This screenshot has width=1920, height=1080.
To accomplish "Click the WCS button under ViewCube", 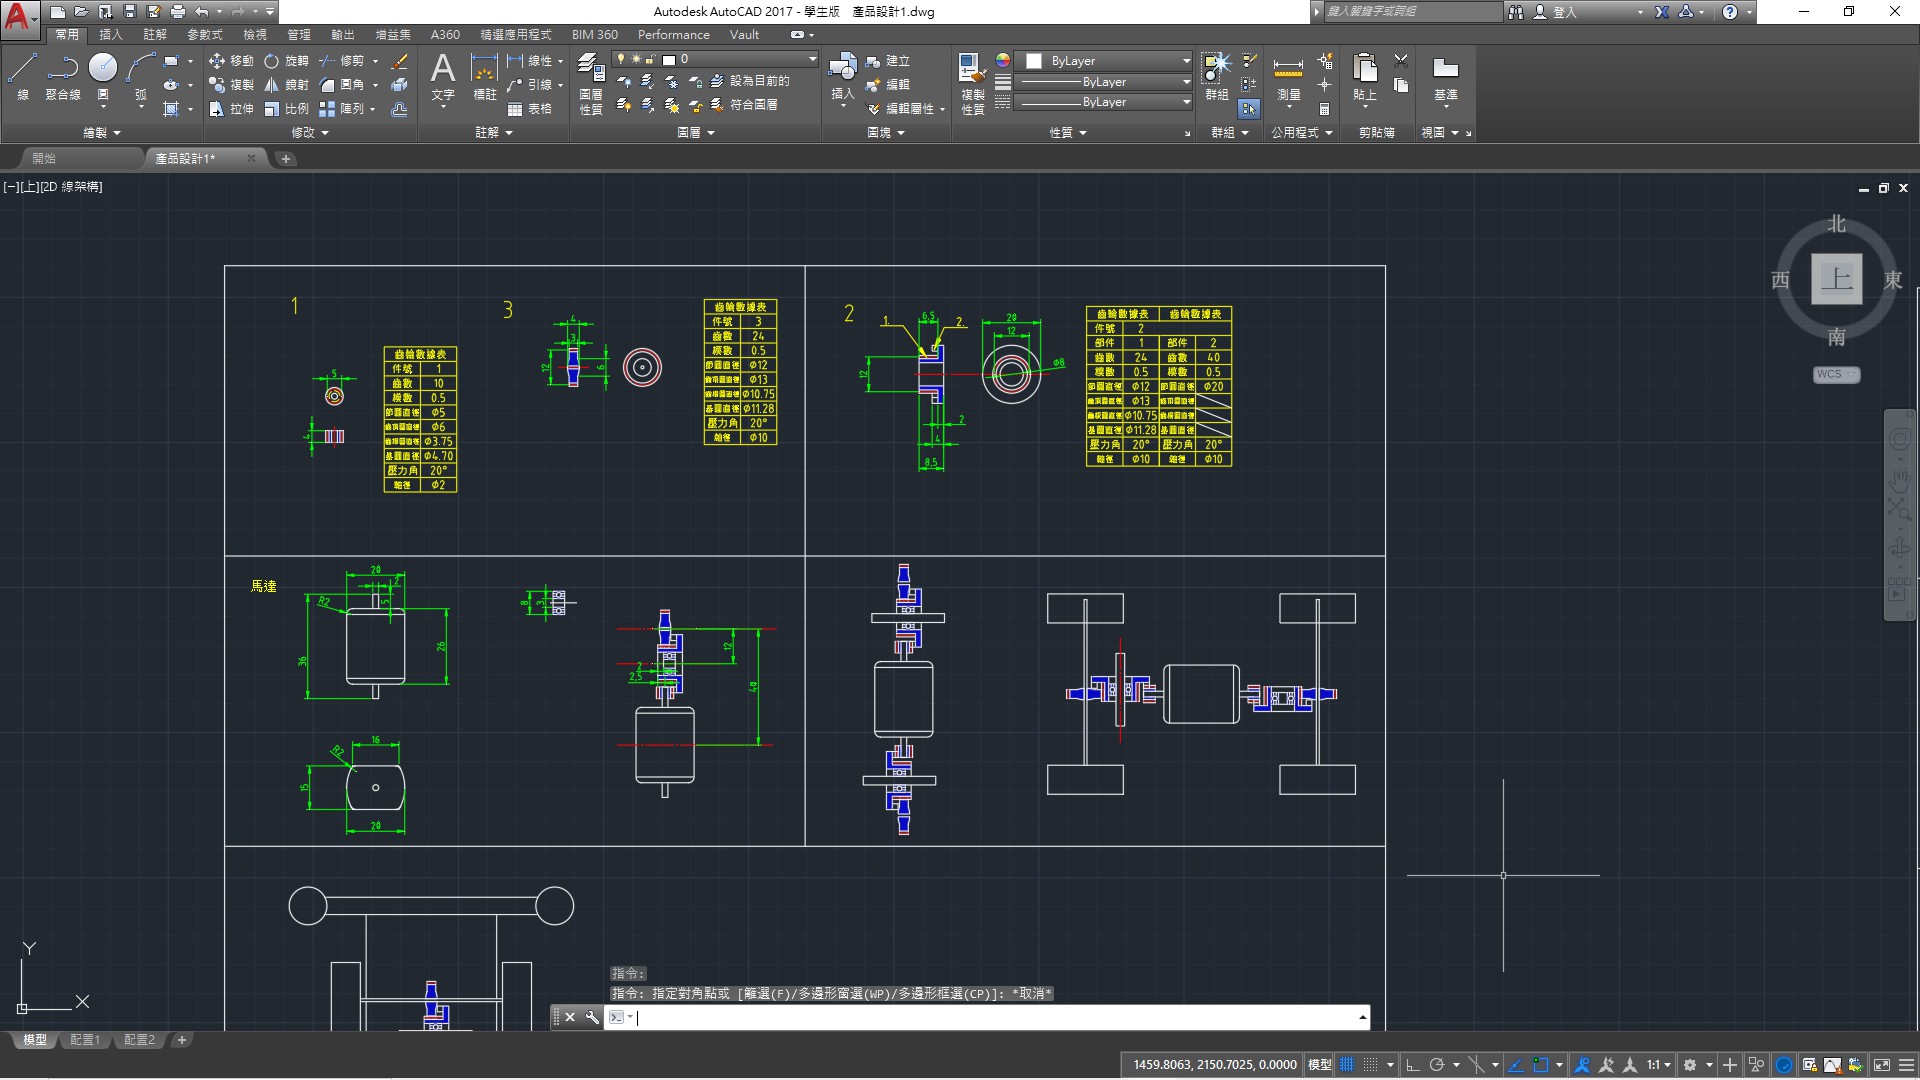I will tap(1835, 374).
